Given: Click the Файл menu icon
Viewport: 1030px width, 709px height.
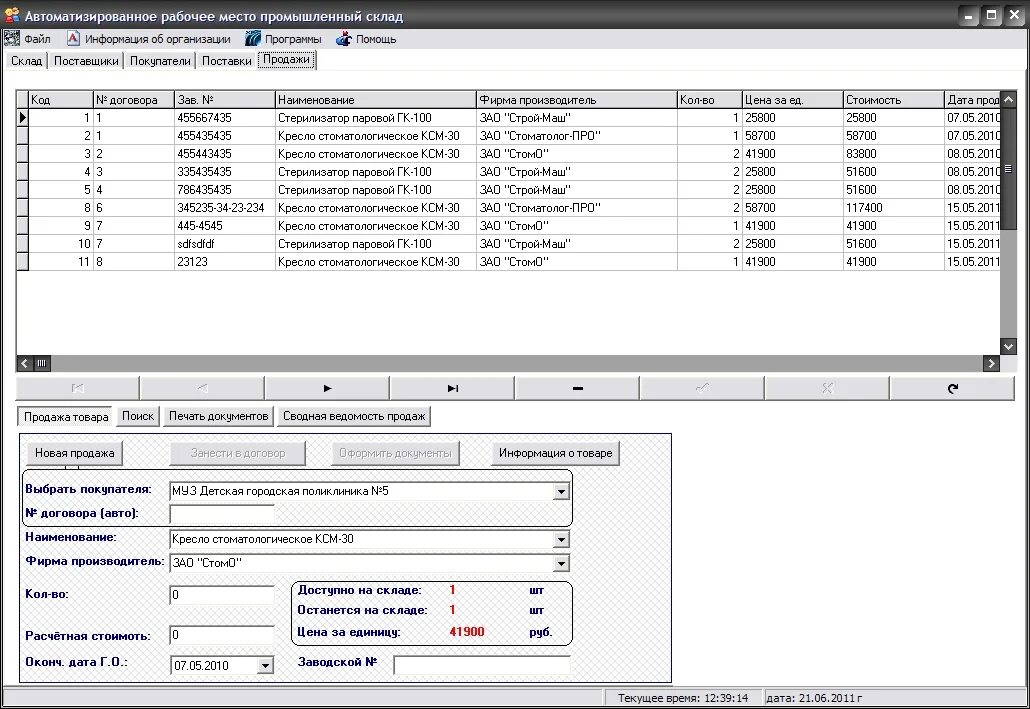Looking at the screenshot, I should tap(12, 39).
